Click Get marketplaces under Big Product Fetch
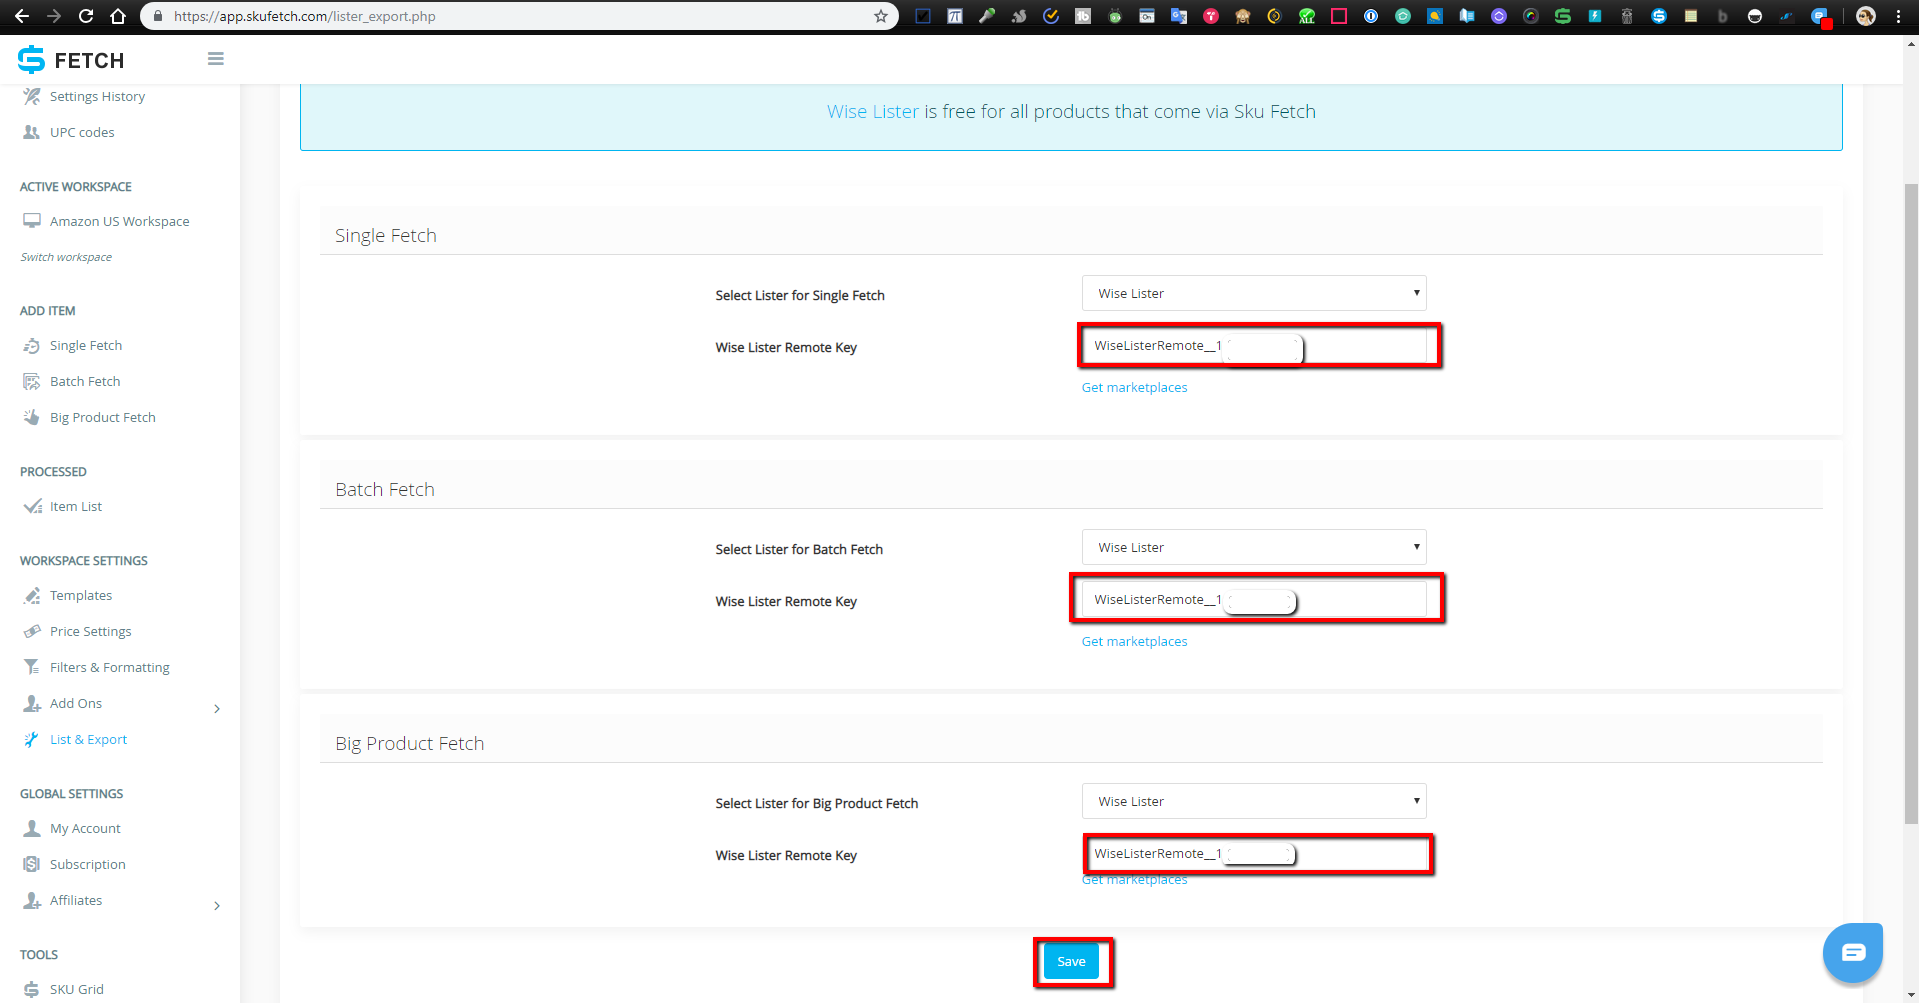This screenshot has height=1003, width=1919. pyautogui.click(x=1134, y=880)
